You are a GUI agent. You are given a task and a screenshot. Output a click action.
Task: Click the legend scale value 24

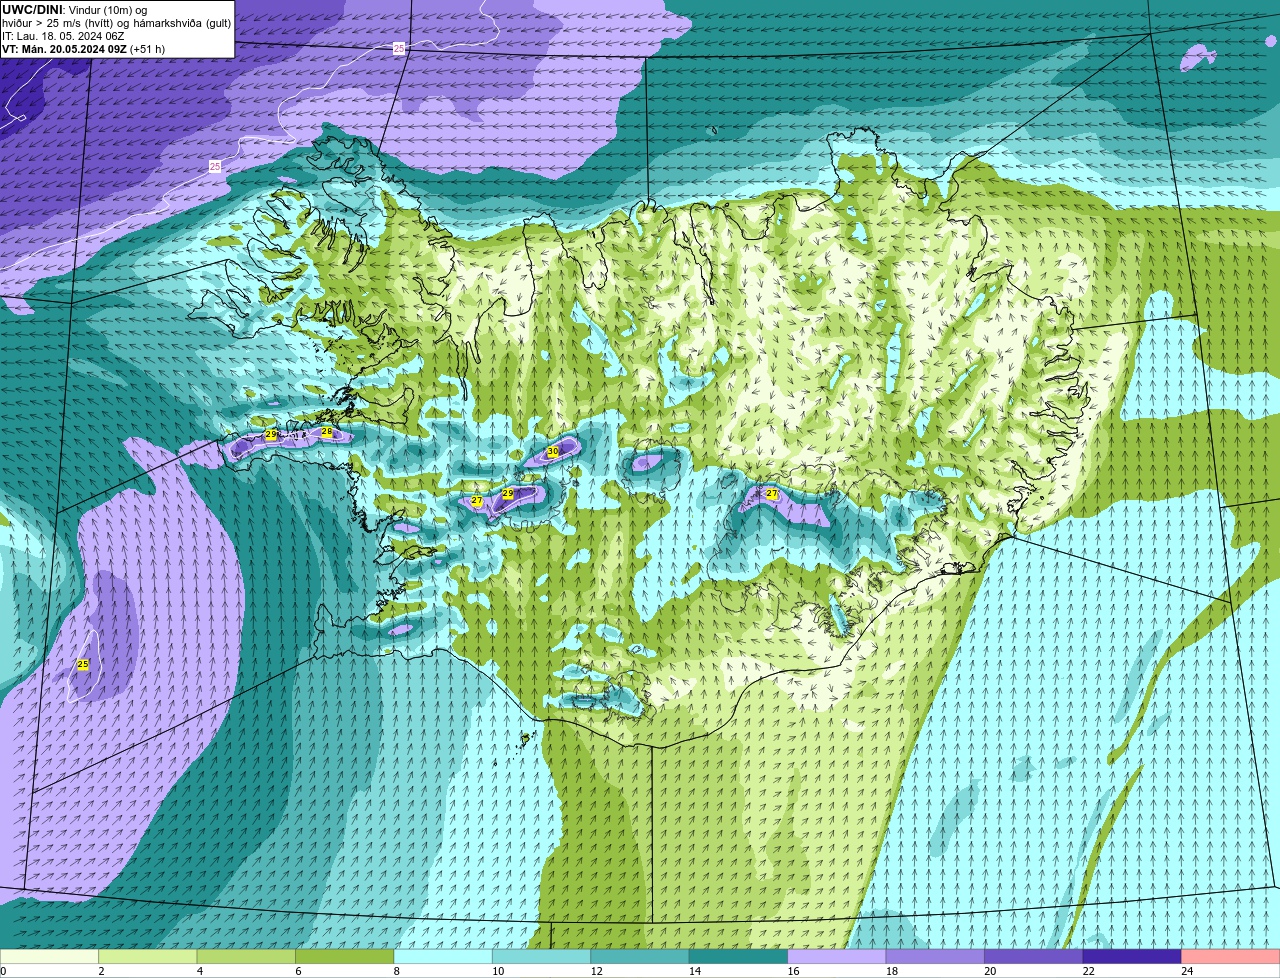(1187, 971)
